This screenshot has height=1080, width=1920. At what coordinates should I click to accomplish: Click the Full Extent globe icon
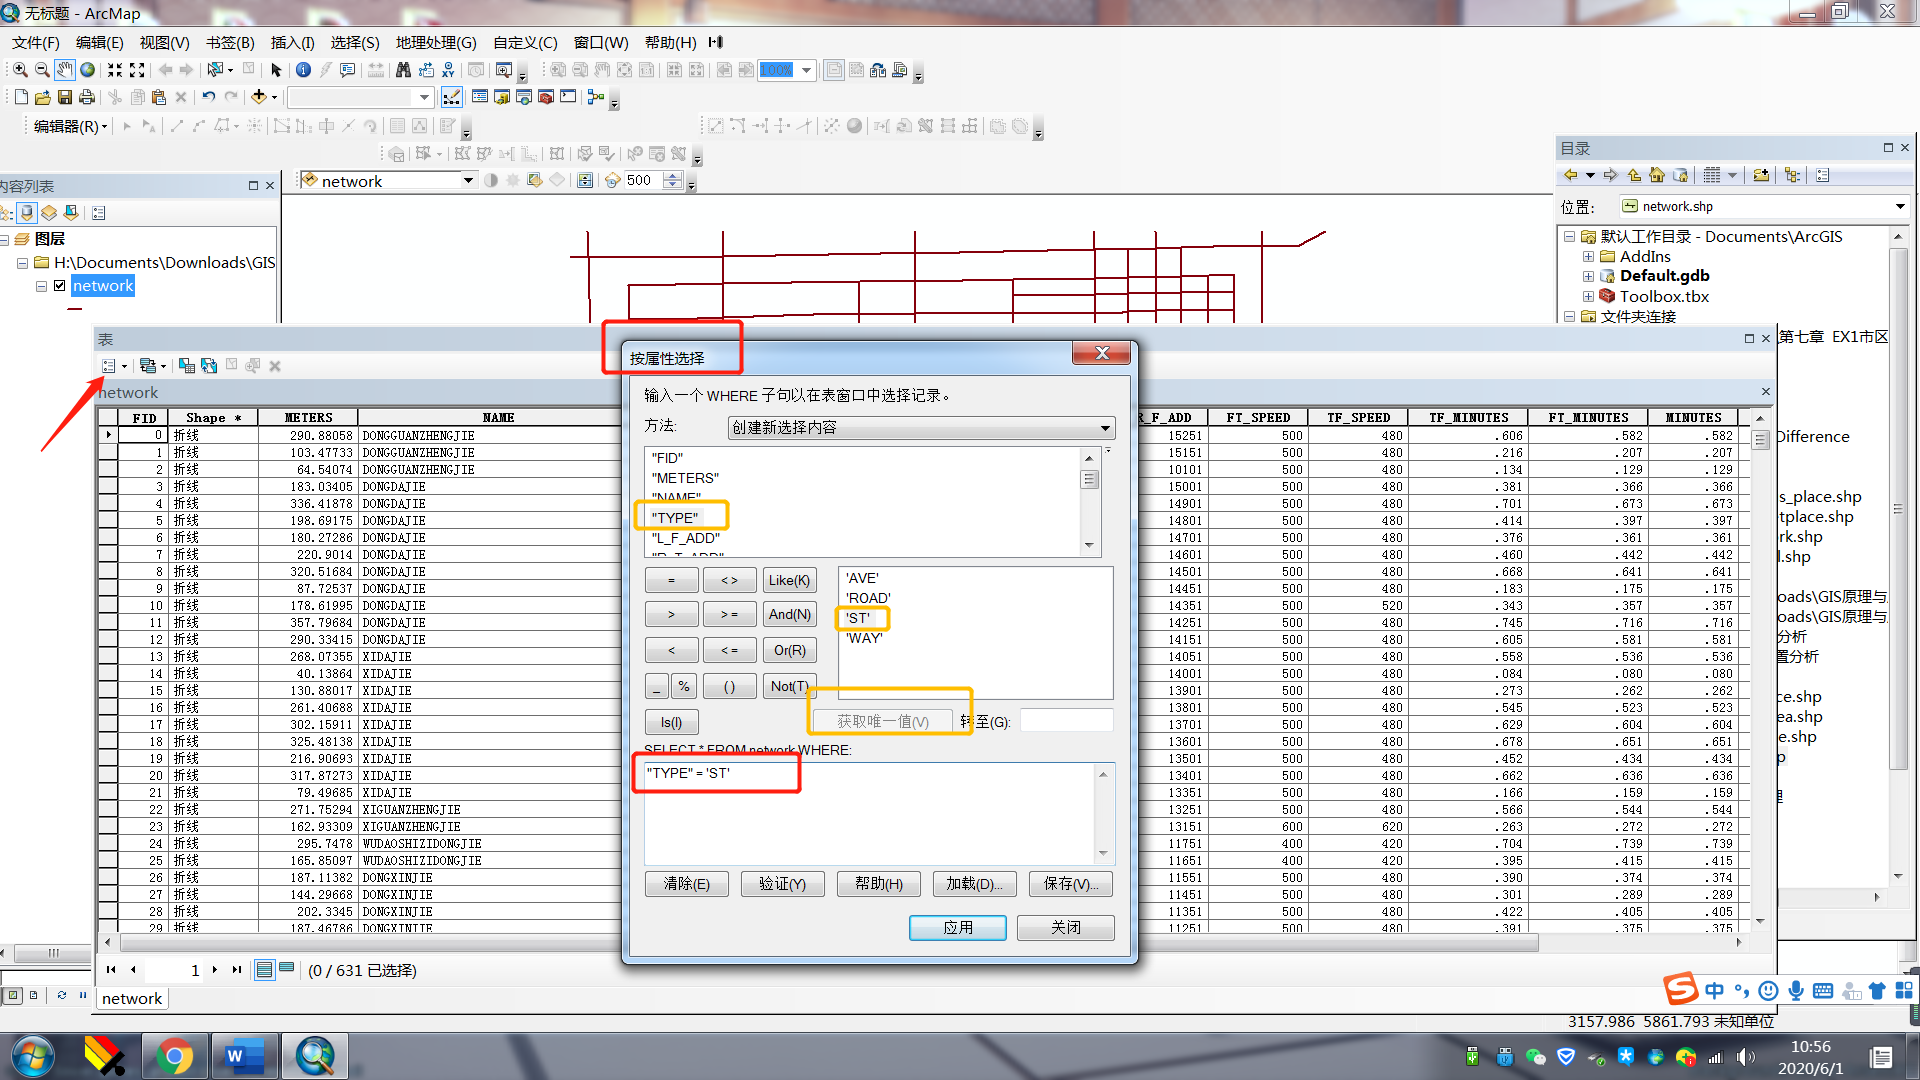88,70
